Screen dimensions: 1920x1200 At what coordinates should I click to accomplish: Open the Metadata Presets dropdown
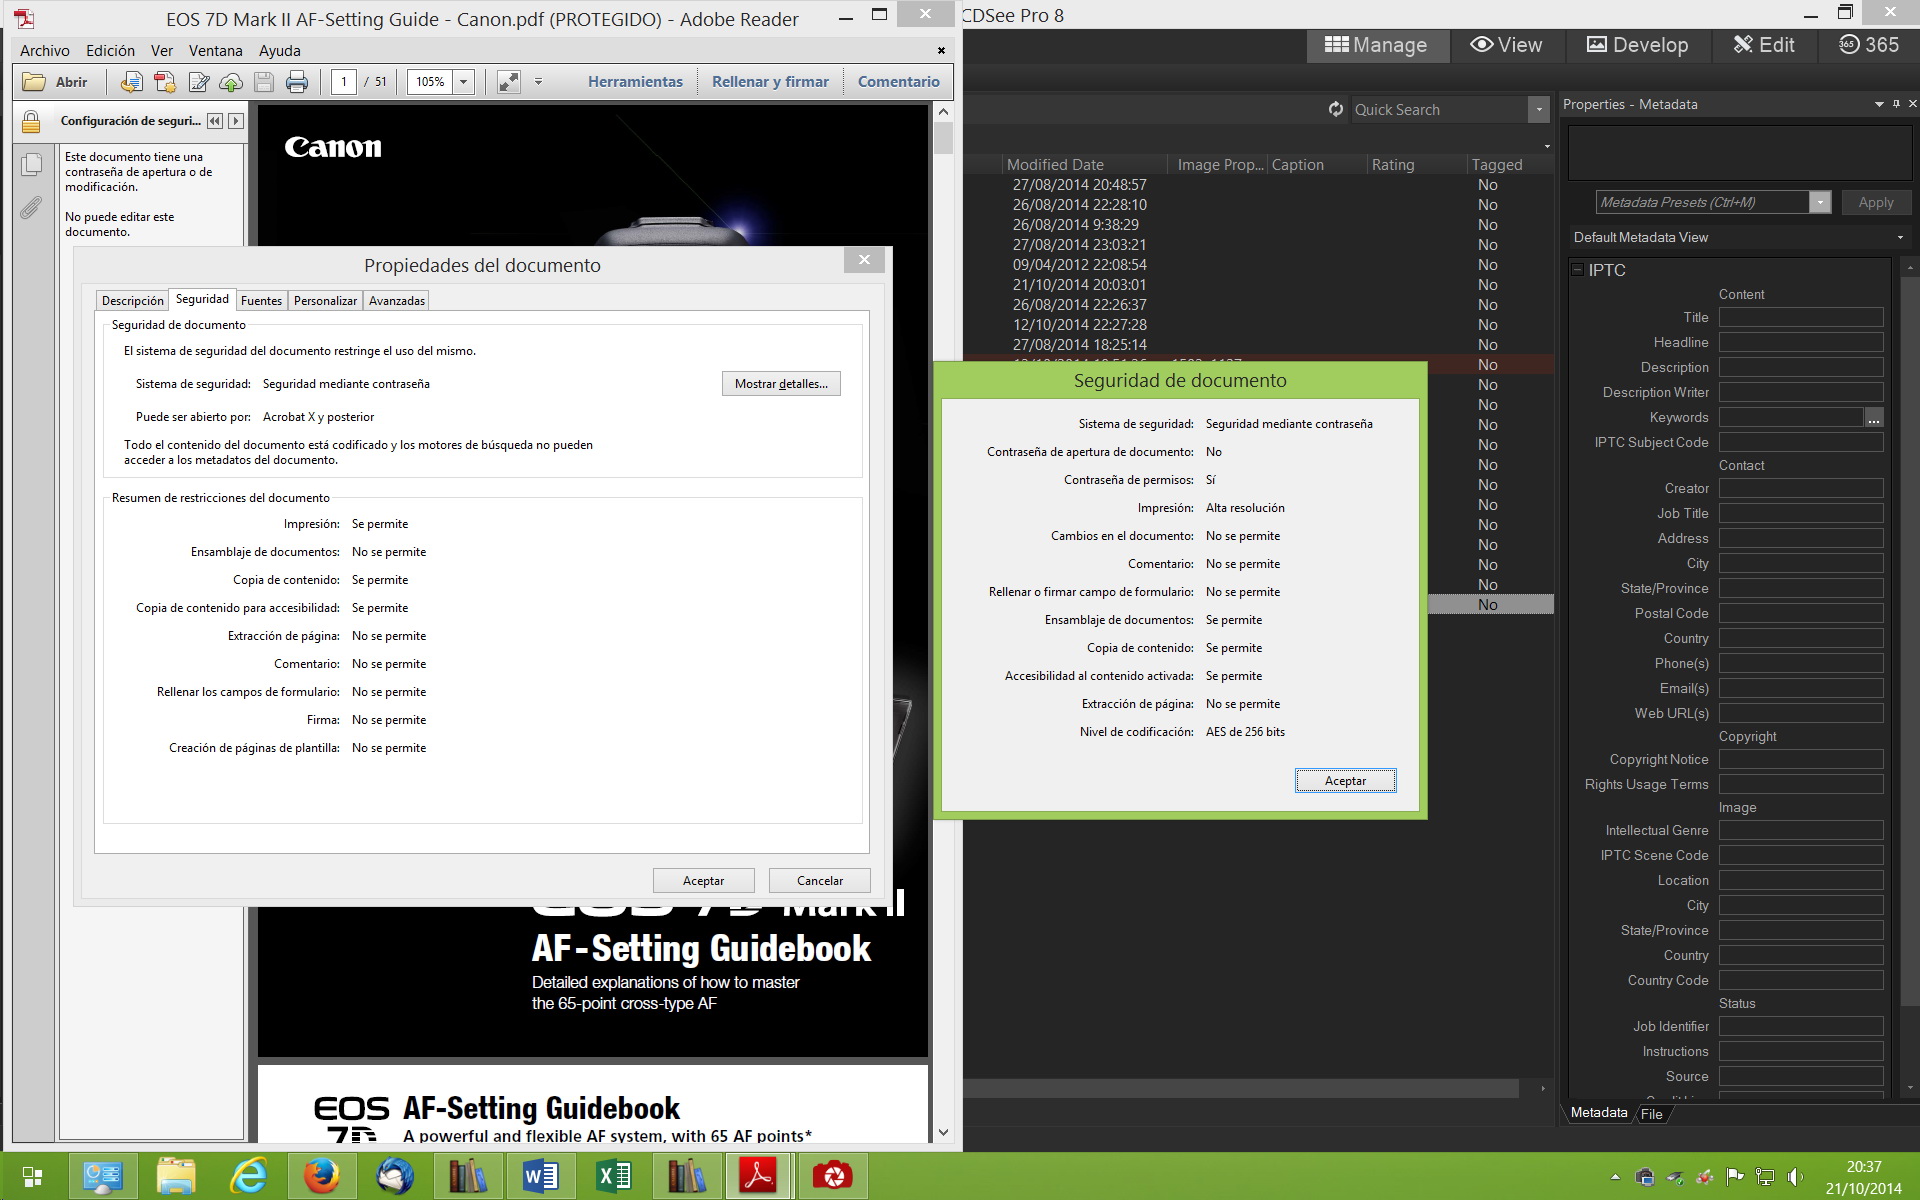[1820, 202]
